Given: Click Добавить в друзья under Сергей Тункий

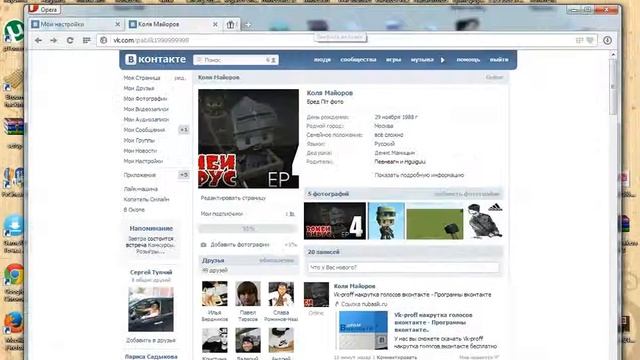Looking at the screenshot, I should (x=151, y=340).
